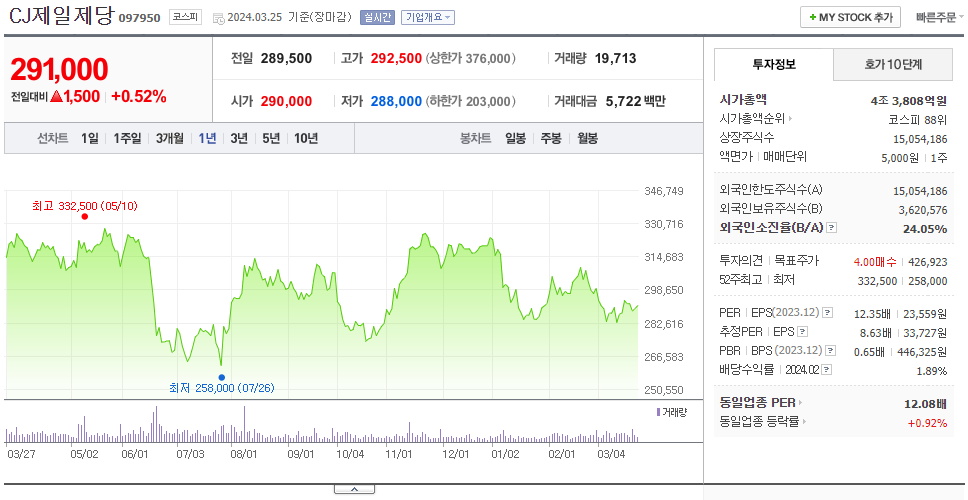
Task: Click the red 최고 332,500 chart marker dot
Action: 85,216
